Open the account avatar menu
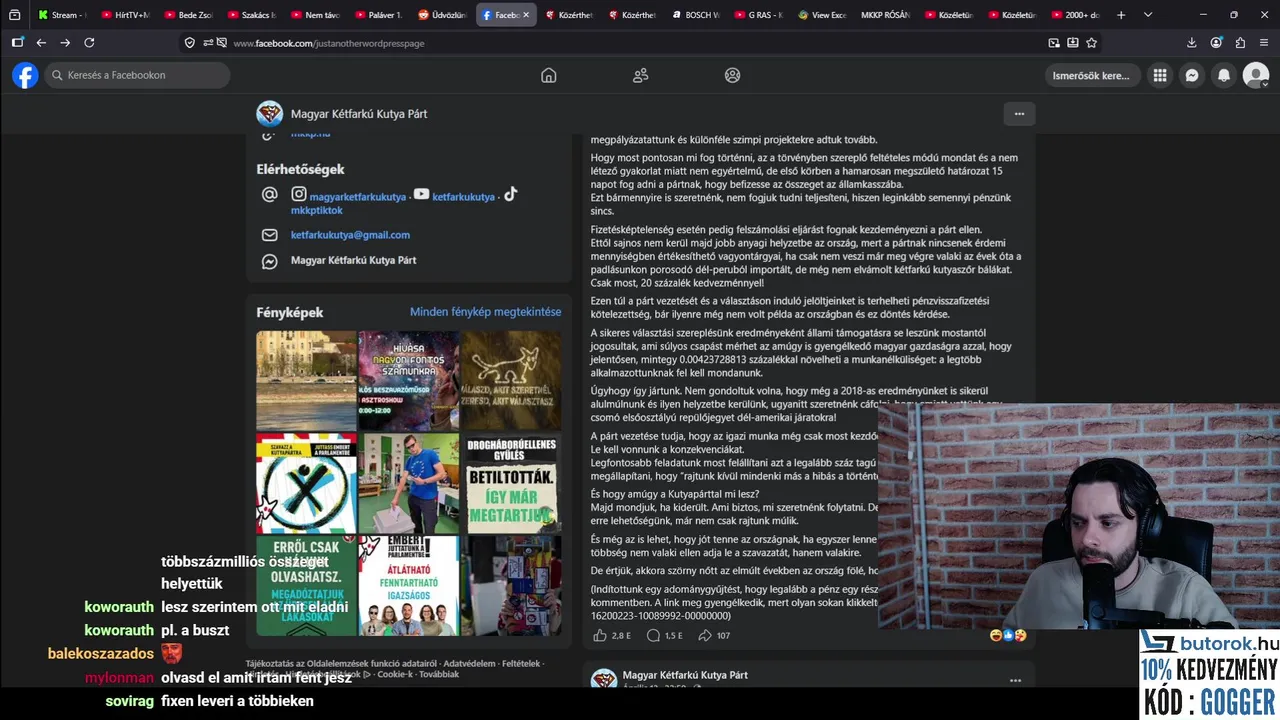This screenshot has height=720, width=1280. 1256,75
